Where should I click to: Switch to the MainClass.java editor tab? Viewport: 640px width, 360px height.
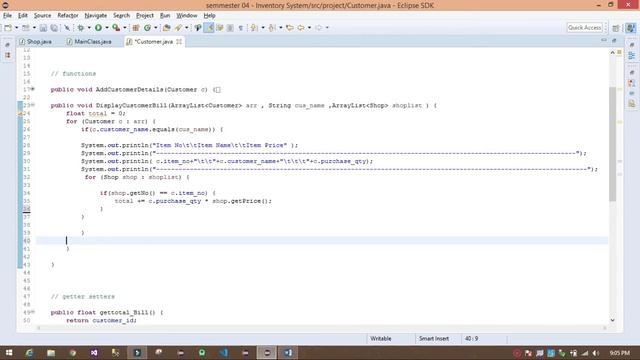[89, 42]
